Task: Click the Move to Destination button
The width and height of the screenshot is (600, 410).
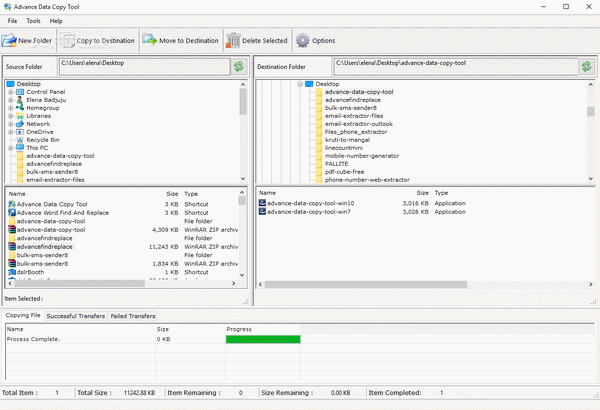Action: [x=181, y=41]
